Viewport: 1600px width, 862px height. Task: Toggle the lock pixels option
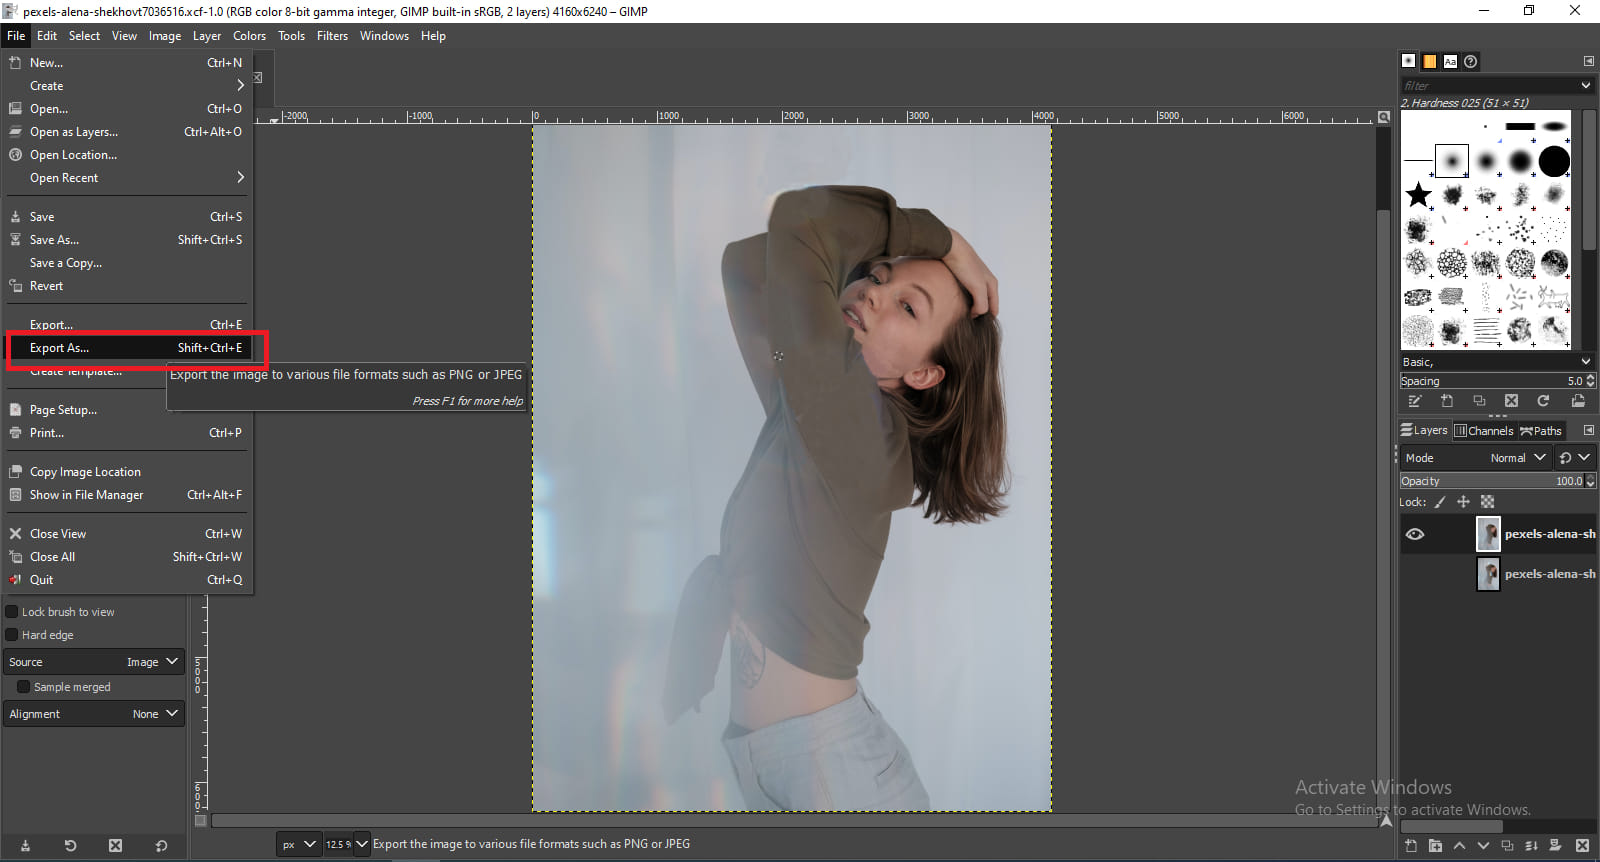1440,502
